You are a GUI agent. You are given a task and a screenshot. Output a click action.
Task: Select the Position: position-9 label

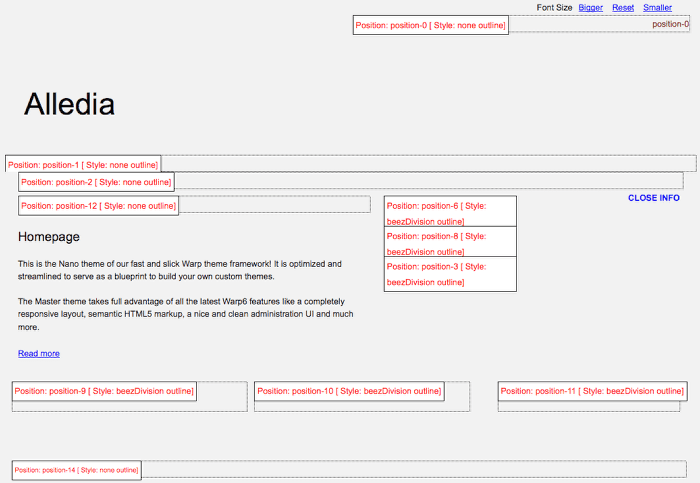tap(104, 391)
